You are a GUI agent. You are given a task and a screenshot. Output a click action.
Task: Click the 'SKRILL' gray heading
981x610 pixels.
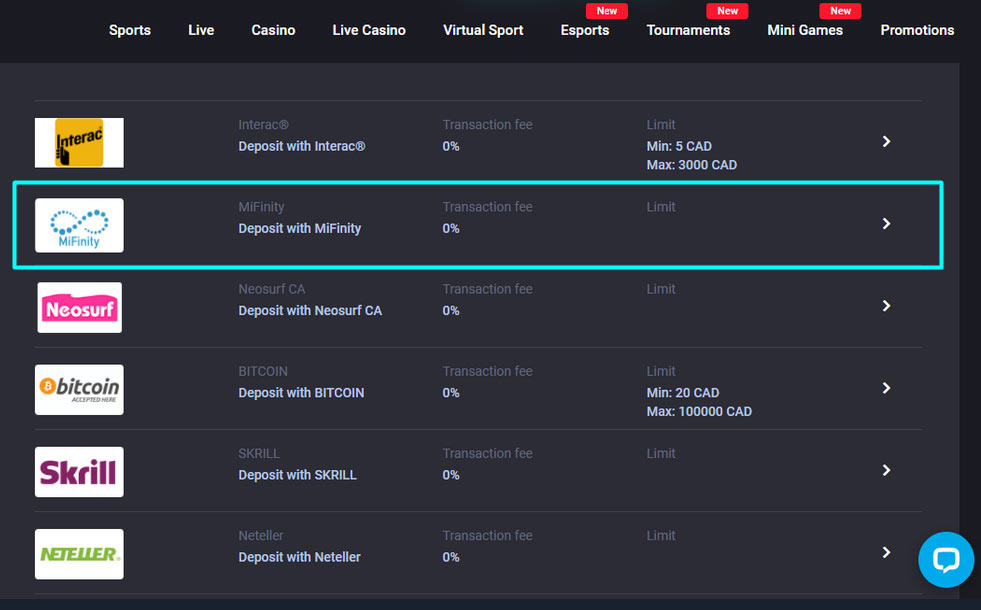click(258, 454)
